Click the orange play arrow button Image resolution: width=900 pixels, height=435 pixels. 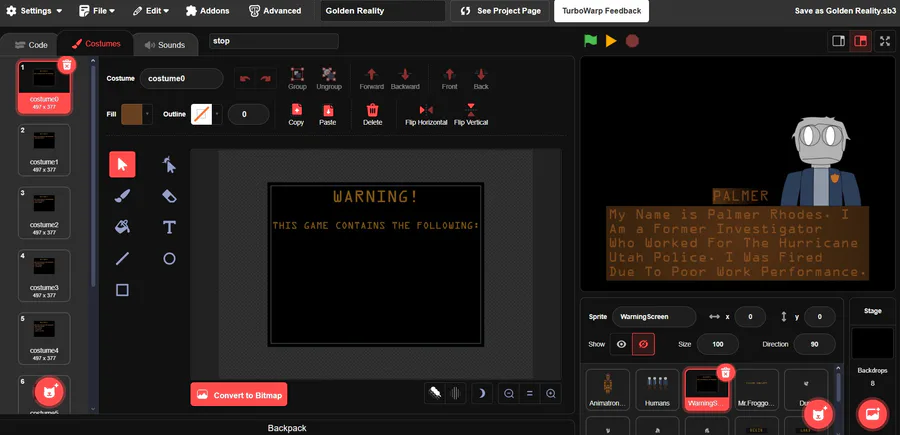click(x=611, y=41)
